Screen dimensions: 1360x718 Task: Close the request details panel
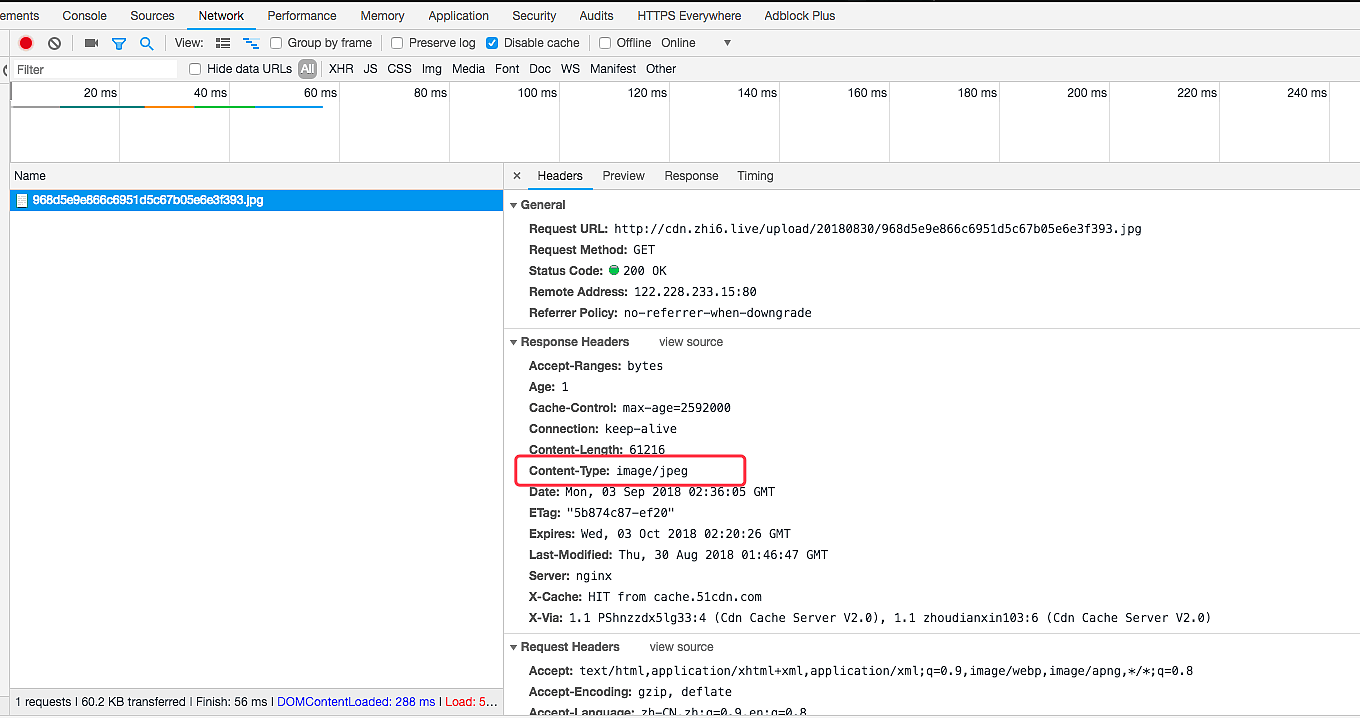click(x=517, y=176)
